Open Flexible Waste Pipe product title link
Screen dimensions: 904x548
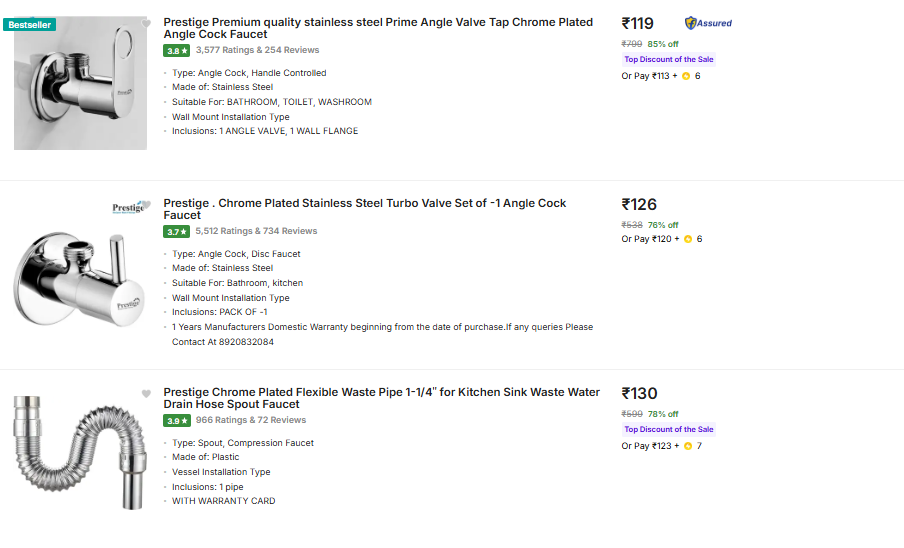[x=381, y=398]
